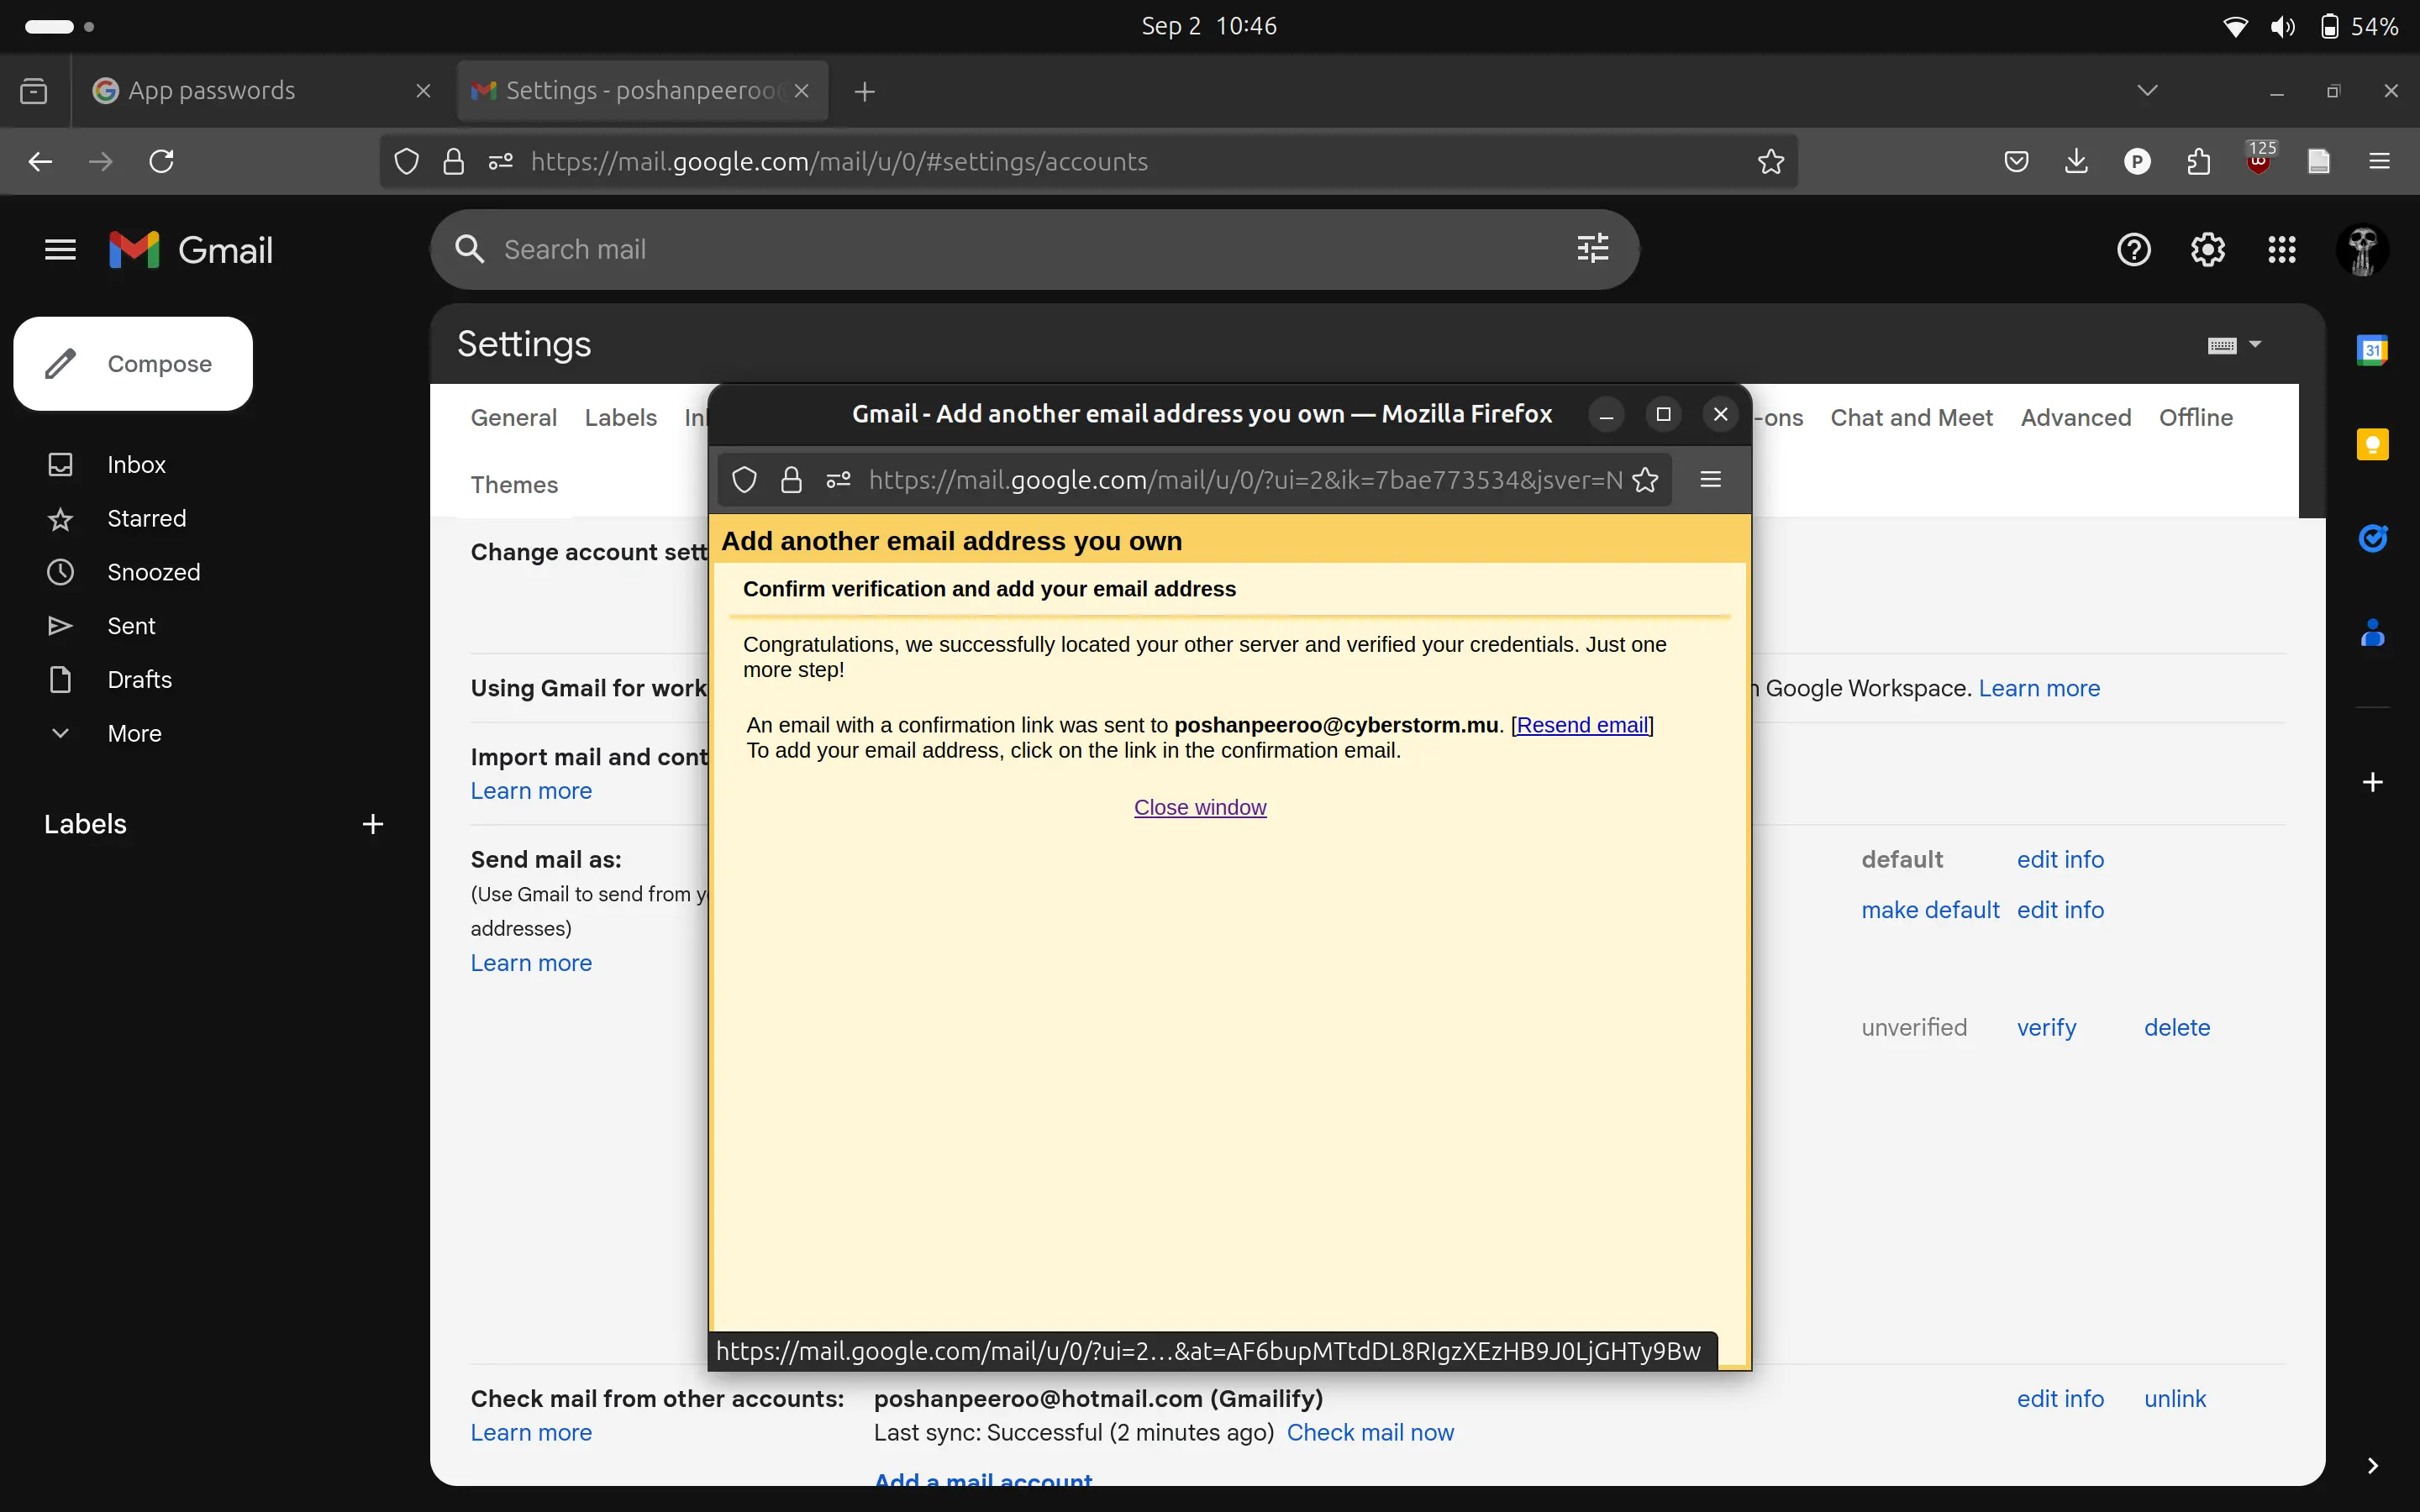The image size is (2420, 1512).
Task: Open Google Keep side panel icon
Action: (2372, 444)
